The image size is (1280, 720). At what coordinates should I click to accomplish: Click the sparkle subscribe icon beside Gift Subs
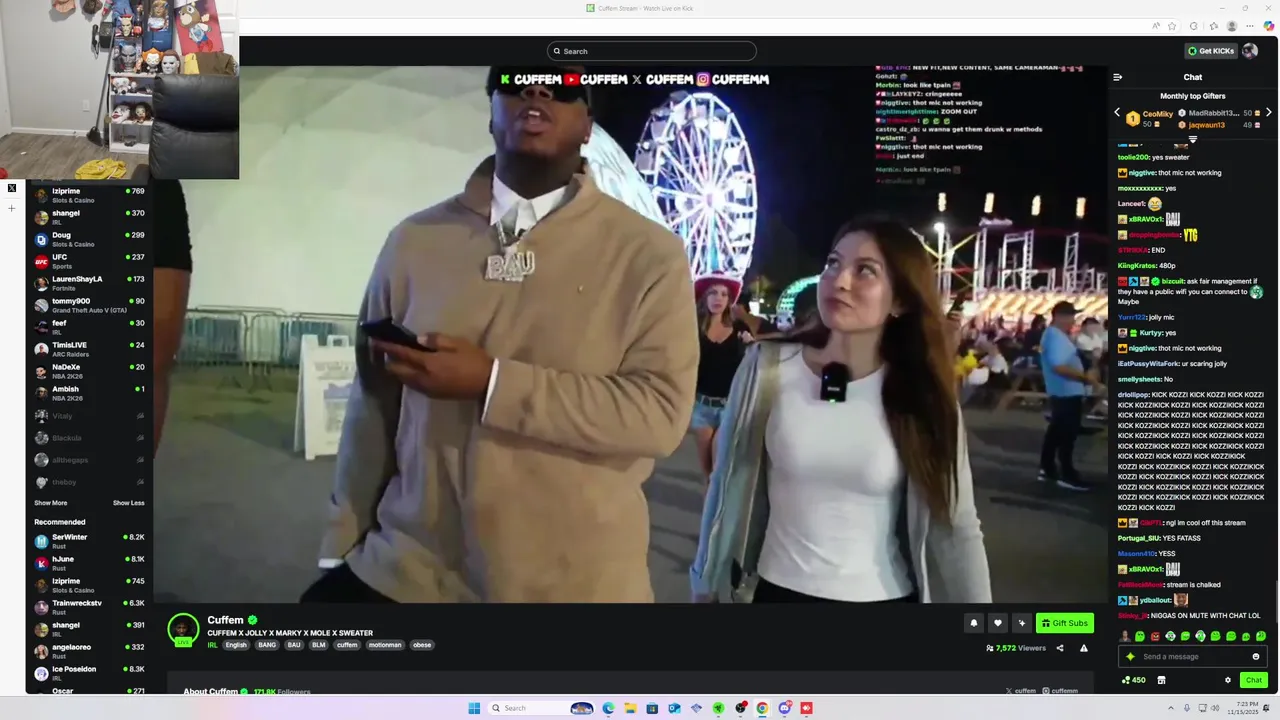click(1021, 623)
